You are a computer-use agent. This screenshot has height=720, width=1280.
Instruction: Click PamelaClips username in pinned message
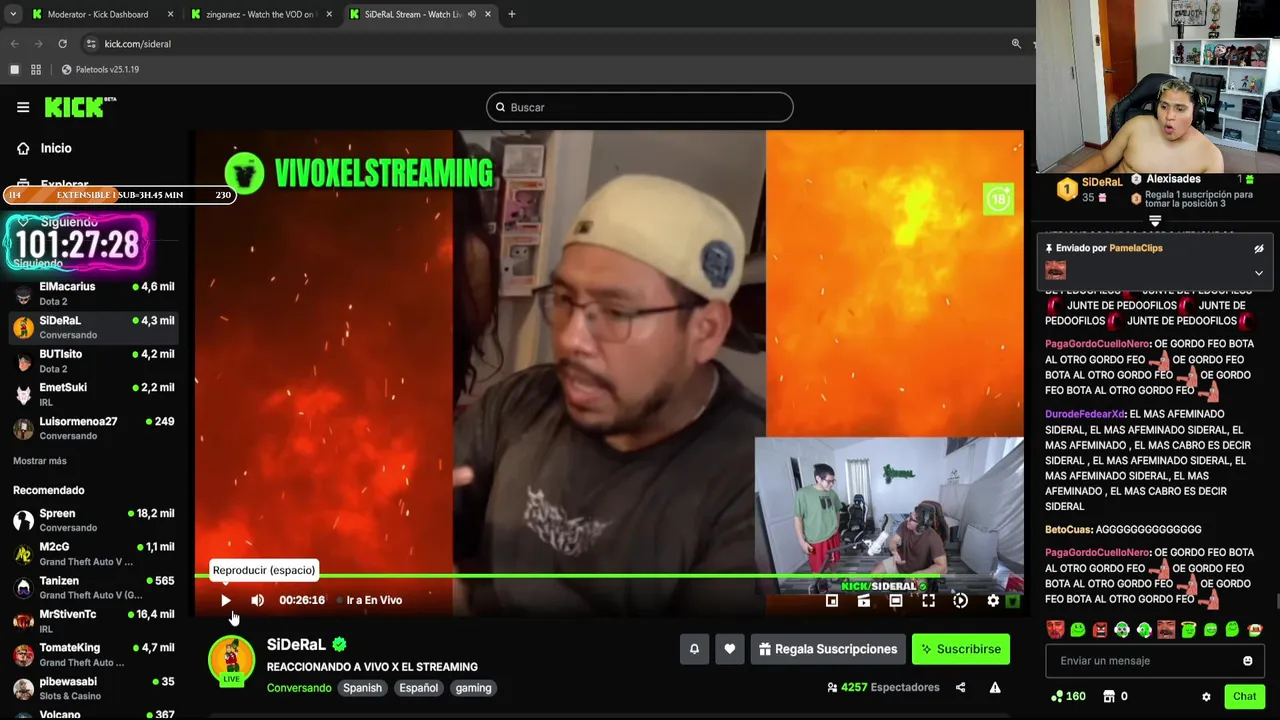pyautogui.click(x=1136, y=248)
